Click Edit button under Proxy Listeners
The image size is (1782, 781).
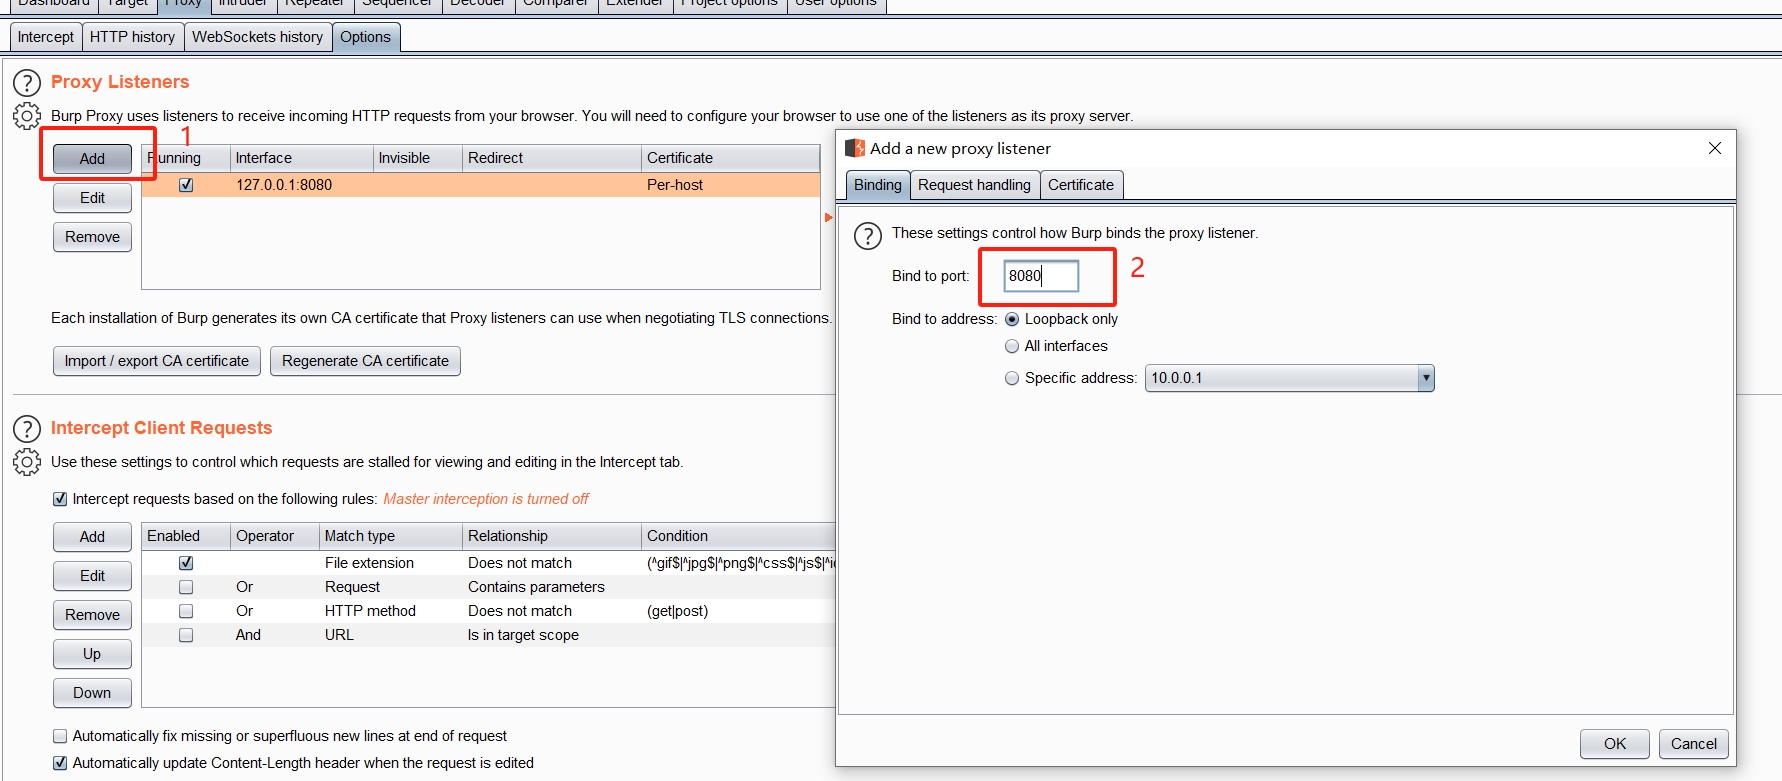92,198
